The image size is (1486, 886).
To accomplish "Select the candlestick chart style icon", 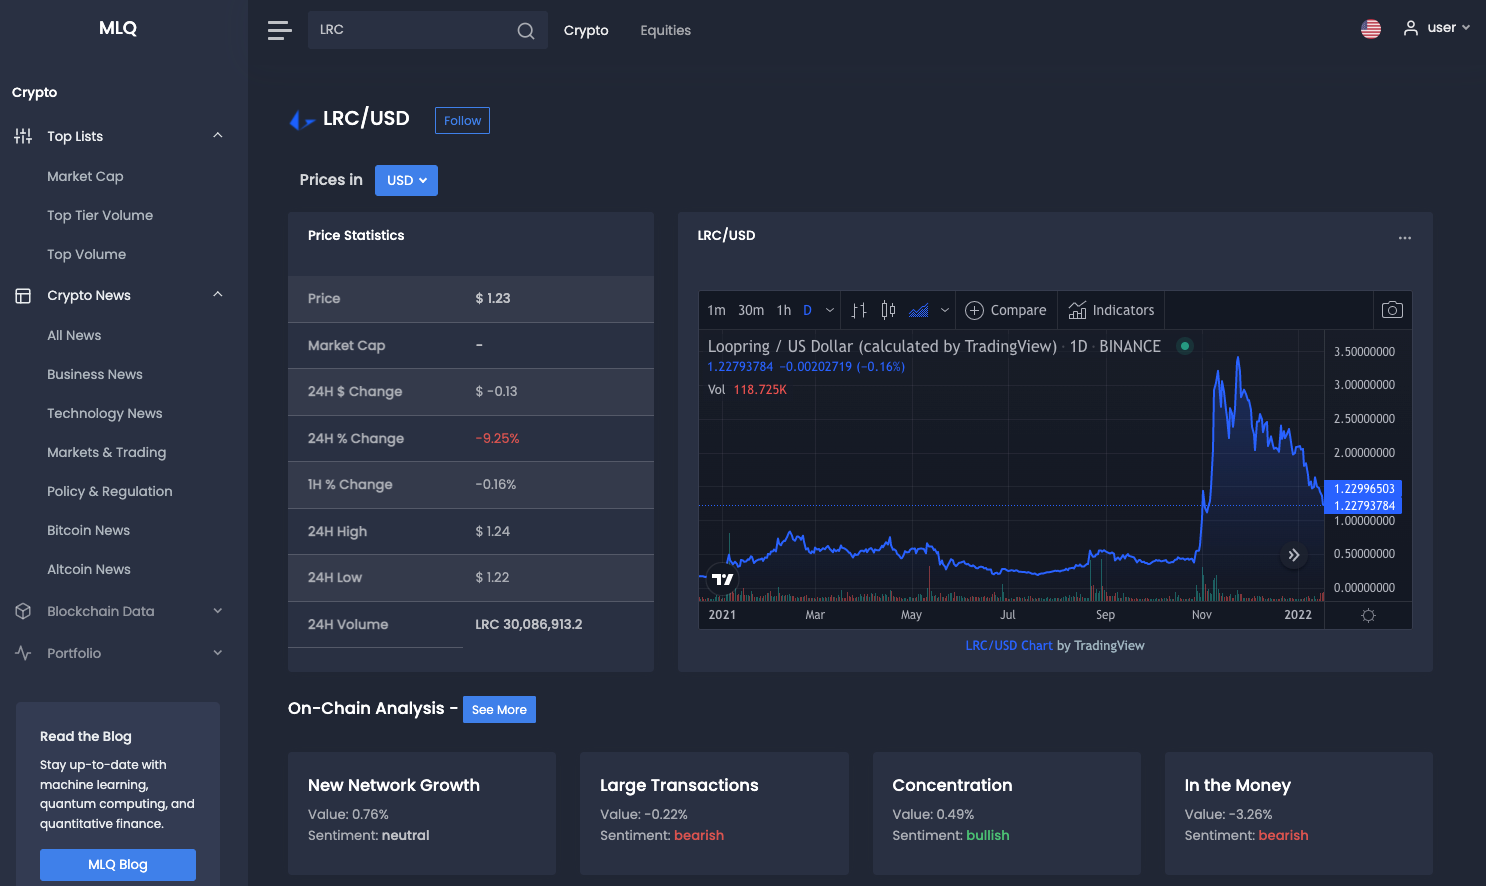I will [888, 310].
